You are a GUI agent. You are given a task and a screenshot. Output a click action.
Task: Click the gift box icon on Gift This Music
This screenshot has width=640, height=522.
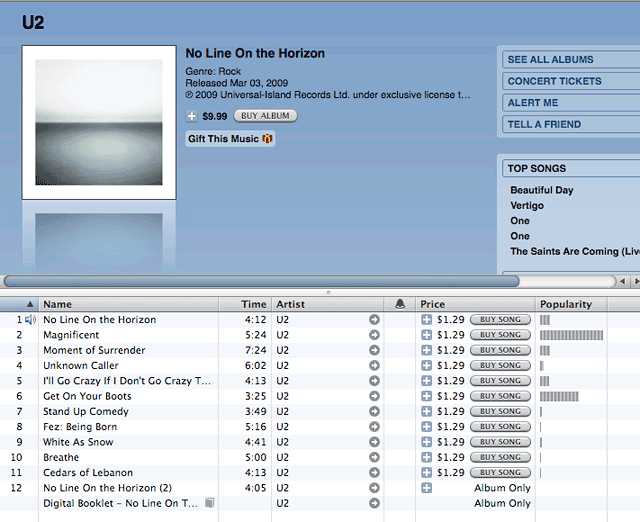pos(267,139)
